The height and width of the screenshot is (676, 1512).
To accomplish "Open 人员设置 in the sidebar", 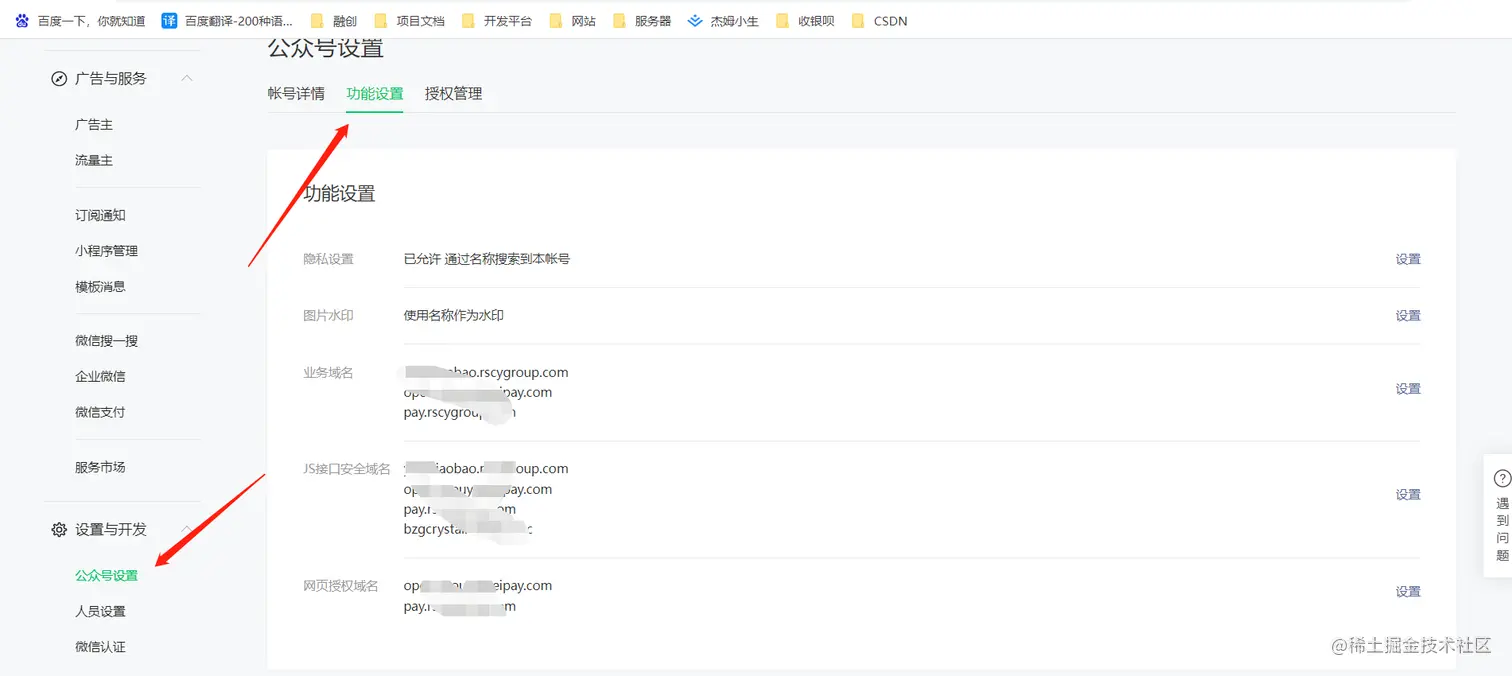I will 100,611.
